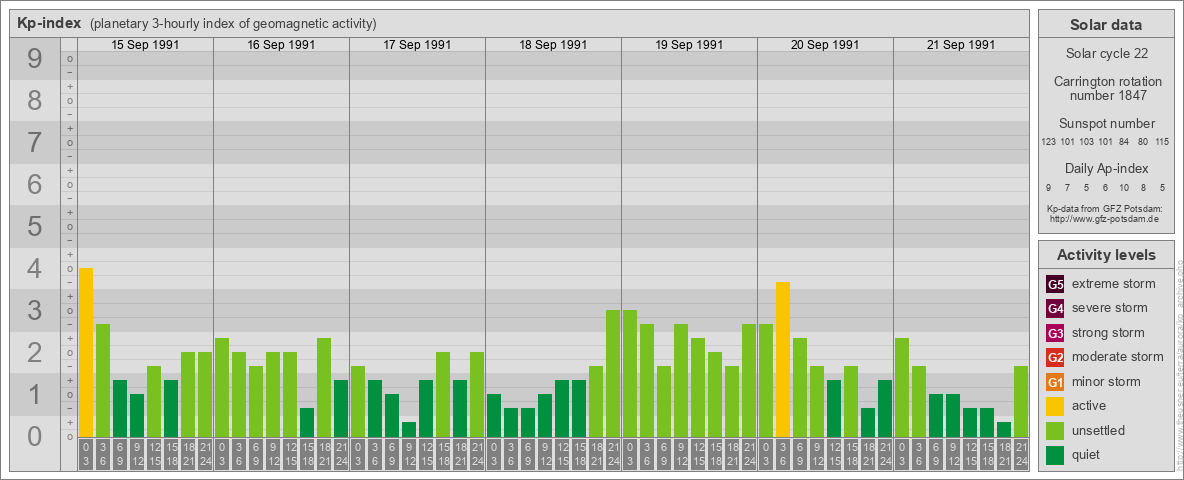Click the large 7 on the Kp axis

click(34, 143)
